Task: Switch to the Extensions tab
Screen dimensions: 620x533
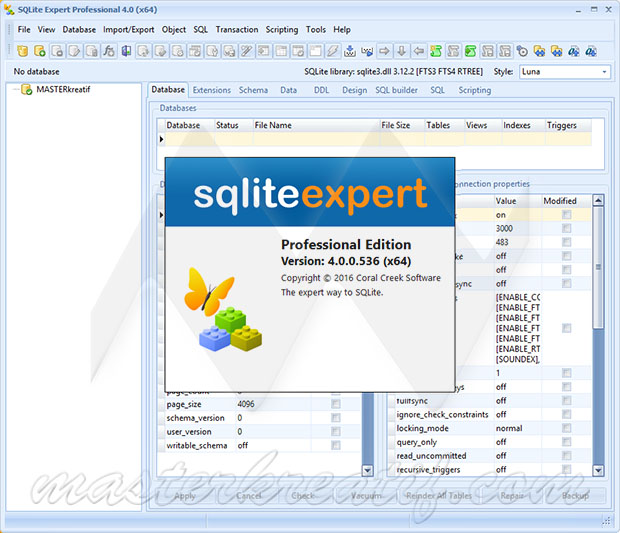Action: click(212, 90)
